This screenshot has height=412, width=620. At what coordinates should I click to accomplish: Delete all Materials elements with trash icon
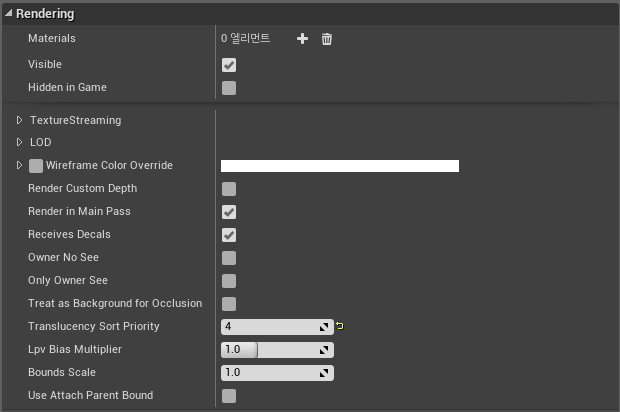[327, 39]
